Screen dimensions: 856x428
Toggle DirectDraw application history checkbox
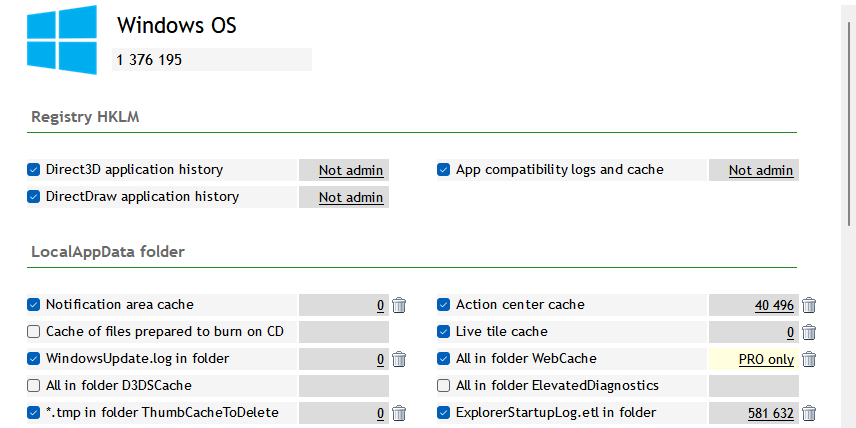point(34,197)
